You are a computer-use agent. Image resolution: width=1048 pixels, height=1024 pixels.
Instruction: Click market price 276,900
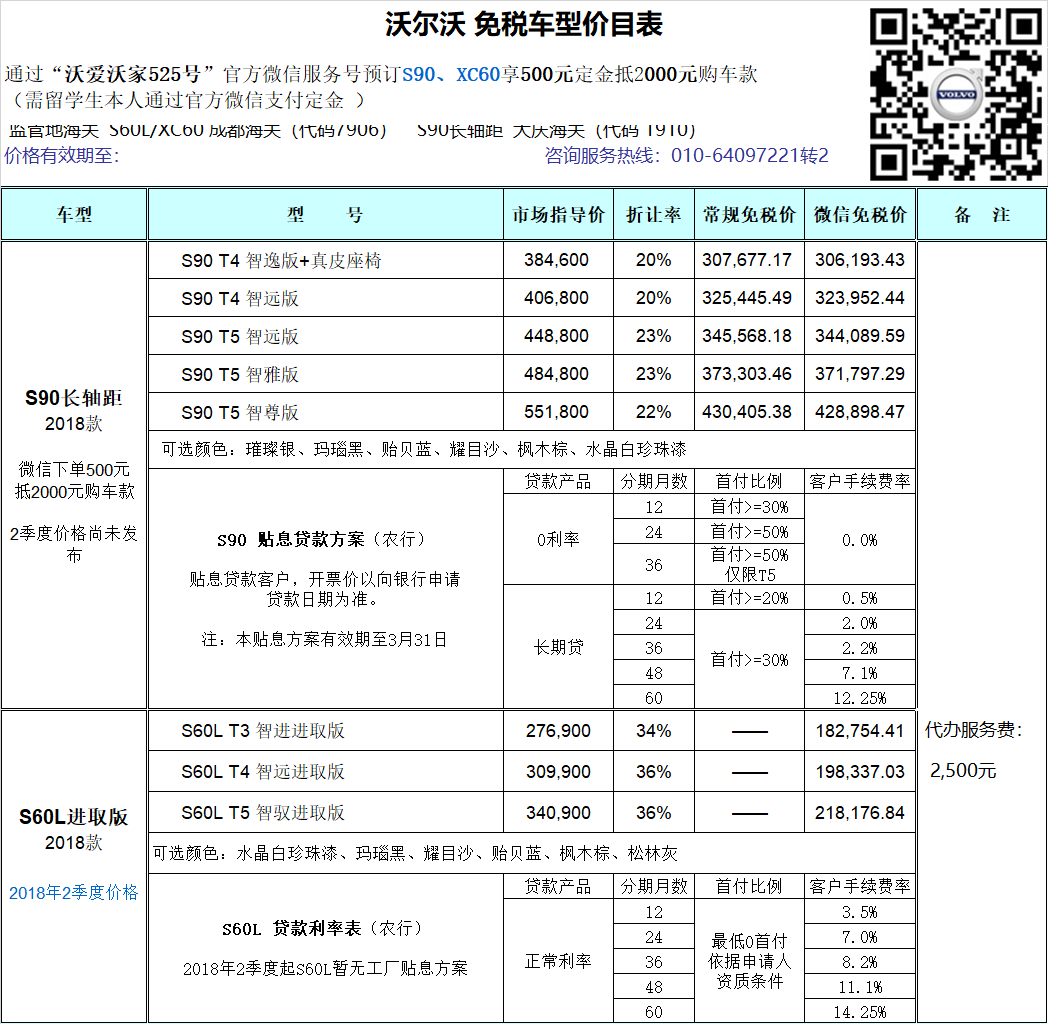[x=558, y=731]
